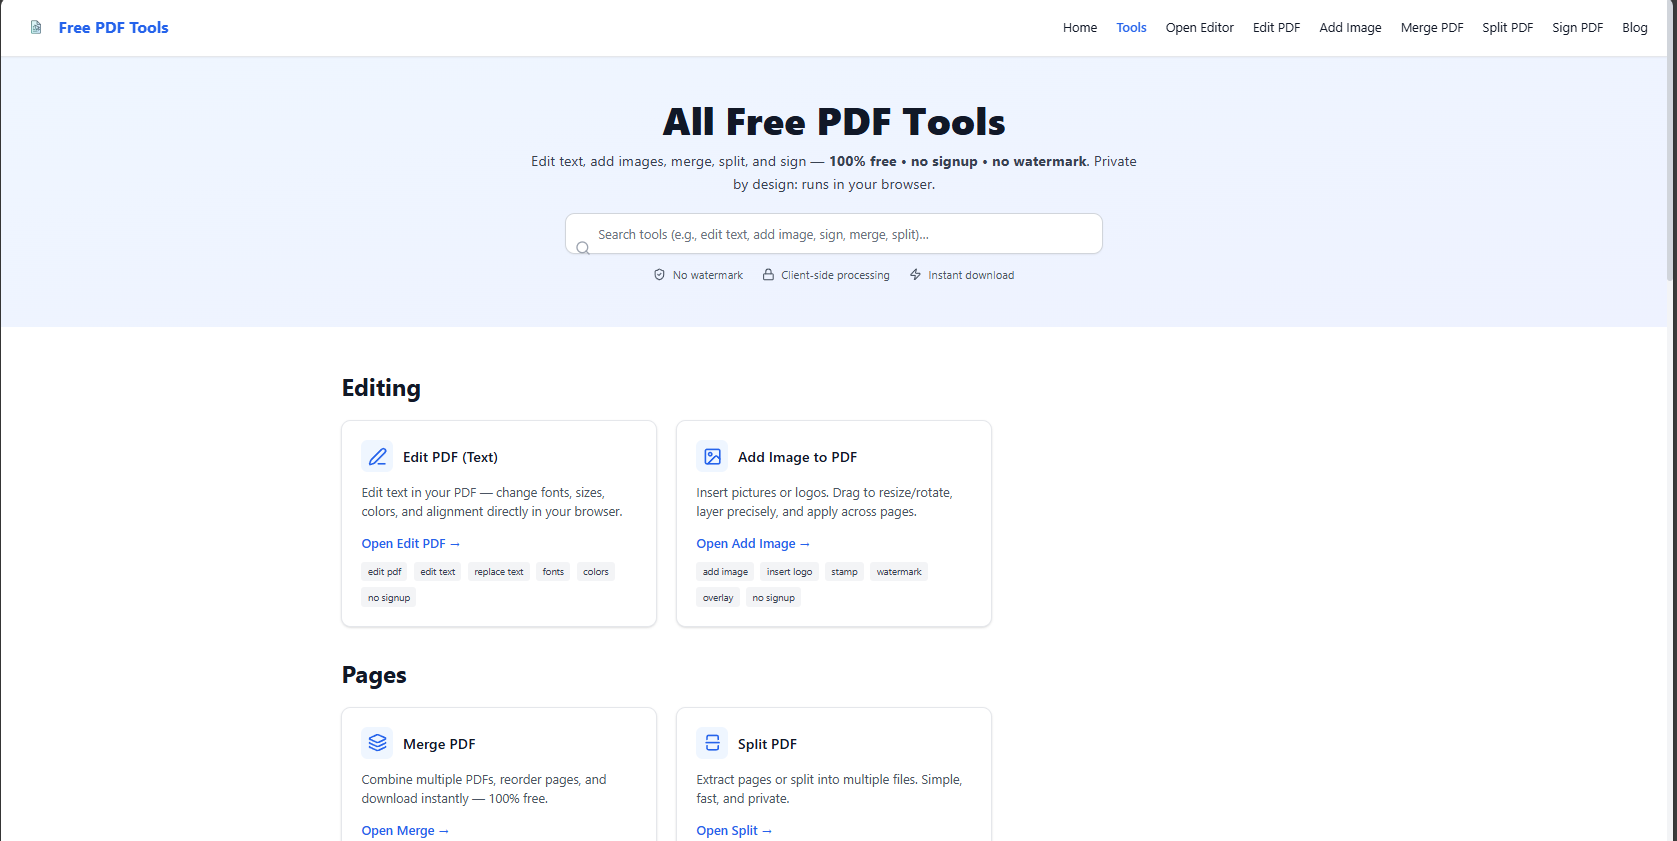Open Sign PDF in the header menu

point(1577,28)
